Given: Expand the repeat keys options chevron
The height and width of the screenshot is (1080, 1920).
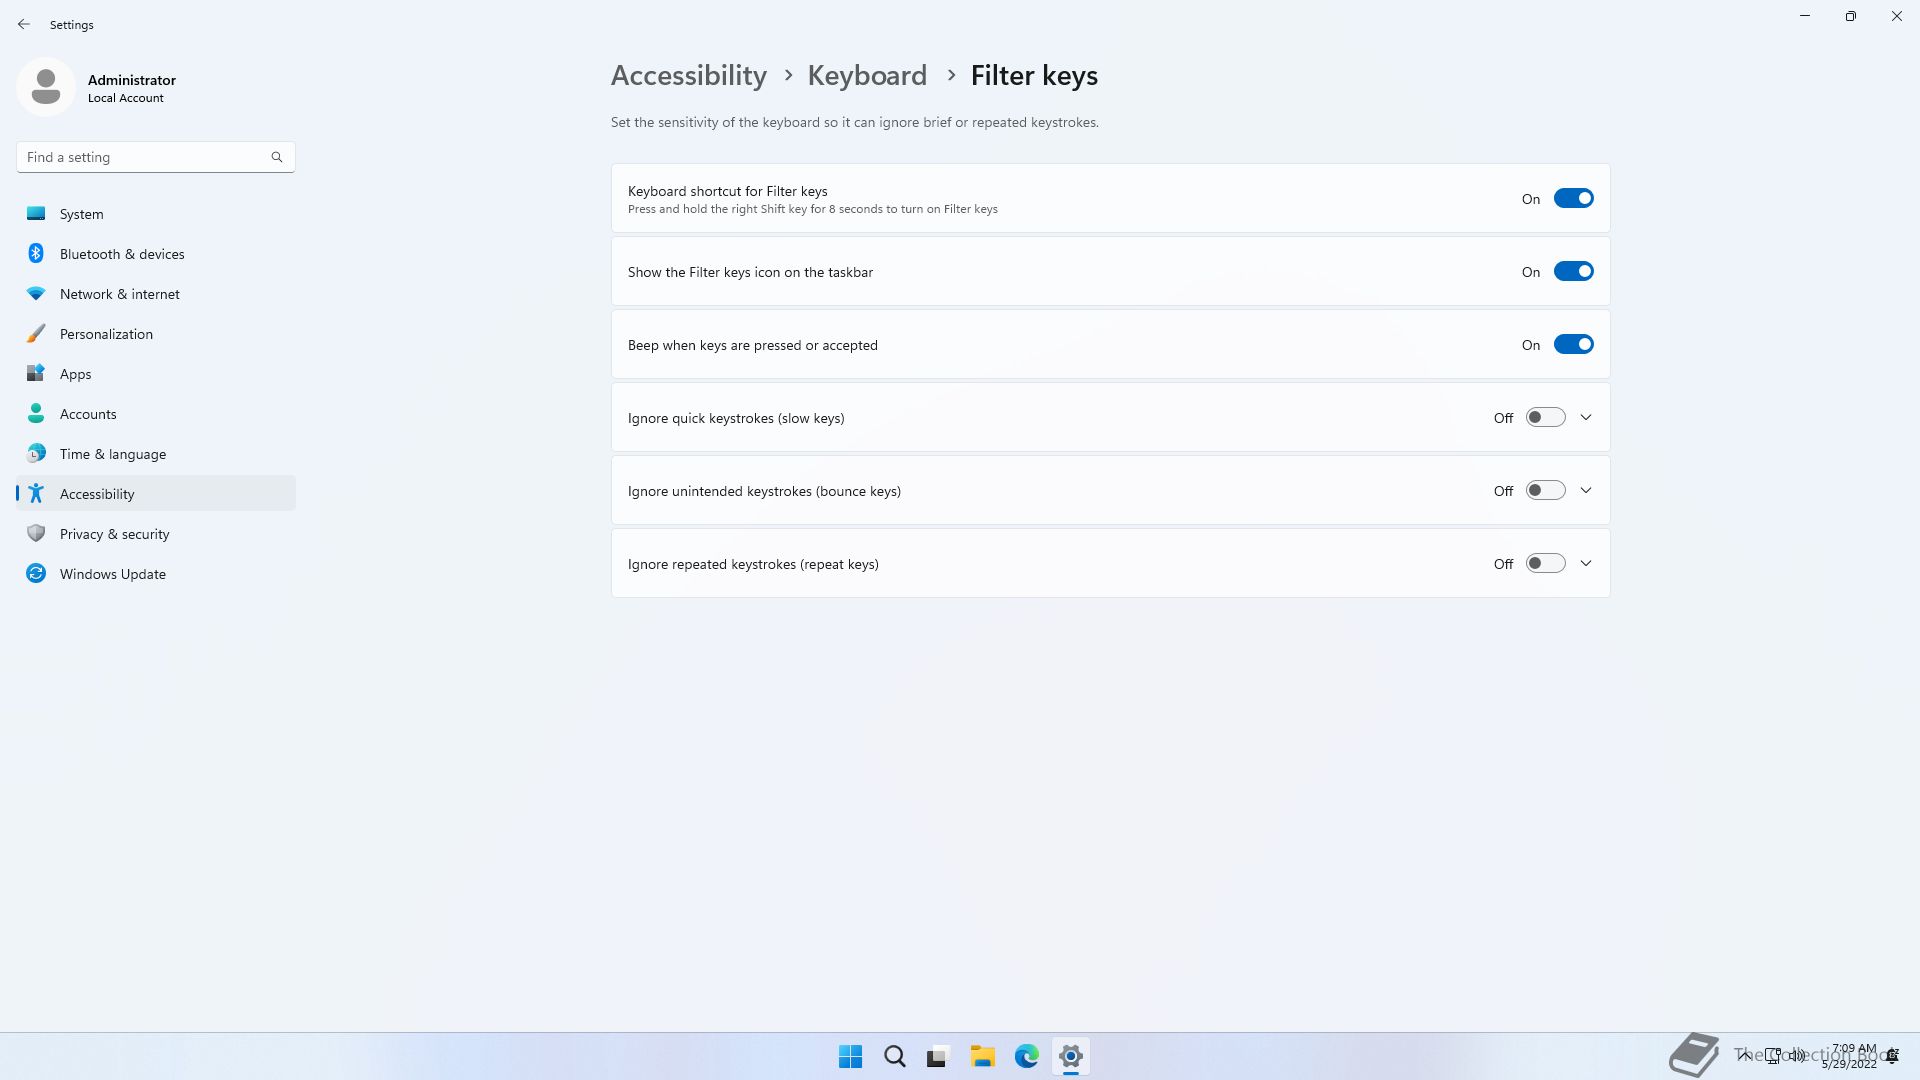Looking at the screenshot, I should click(1586, 563).
